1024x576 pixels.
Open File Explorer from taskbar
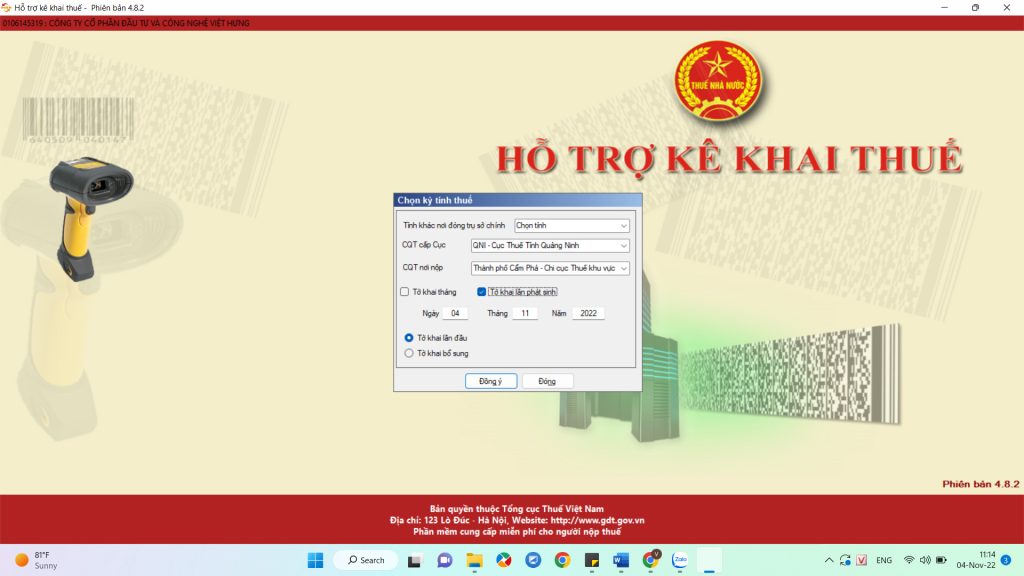pos(474,560)
